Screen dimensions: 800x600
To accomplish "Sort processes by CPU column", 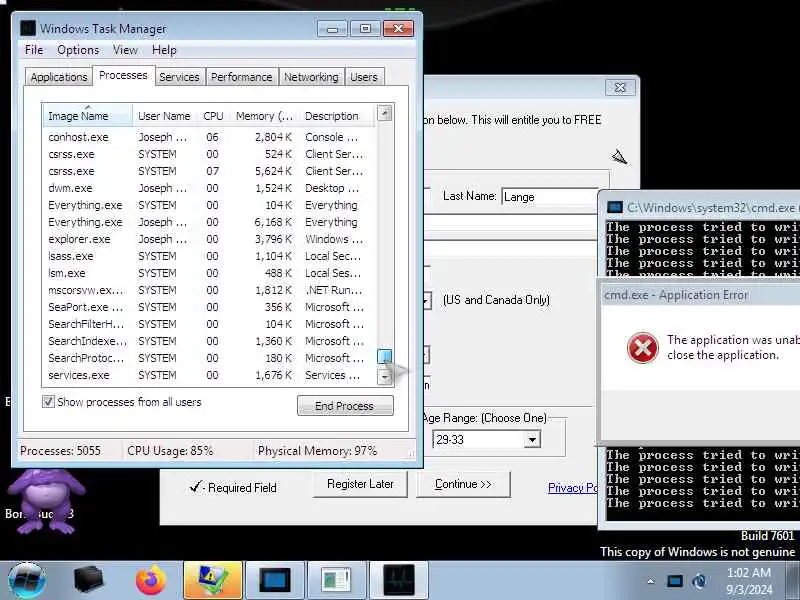I will coord(213,116).
